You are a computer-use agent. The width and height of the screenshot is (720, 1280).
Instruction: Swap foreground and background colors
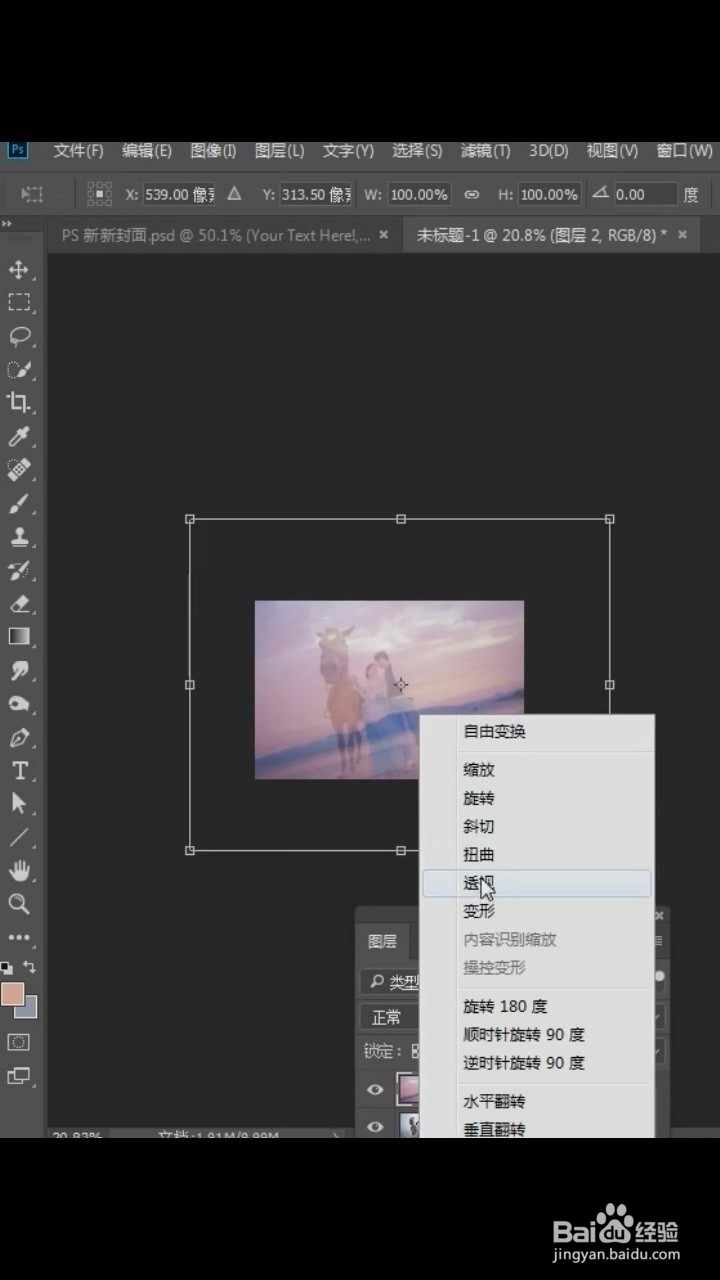coord(29,967)
